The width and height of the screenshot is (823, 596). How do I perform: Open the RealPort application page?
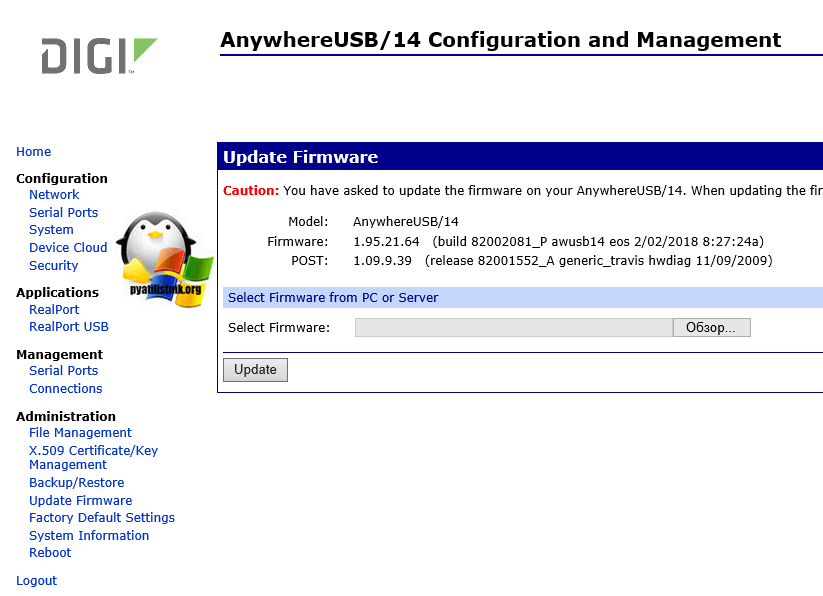point(54,310)
